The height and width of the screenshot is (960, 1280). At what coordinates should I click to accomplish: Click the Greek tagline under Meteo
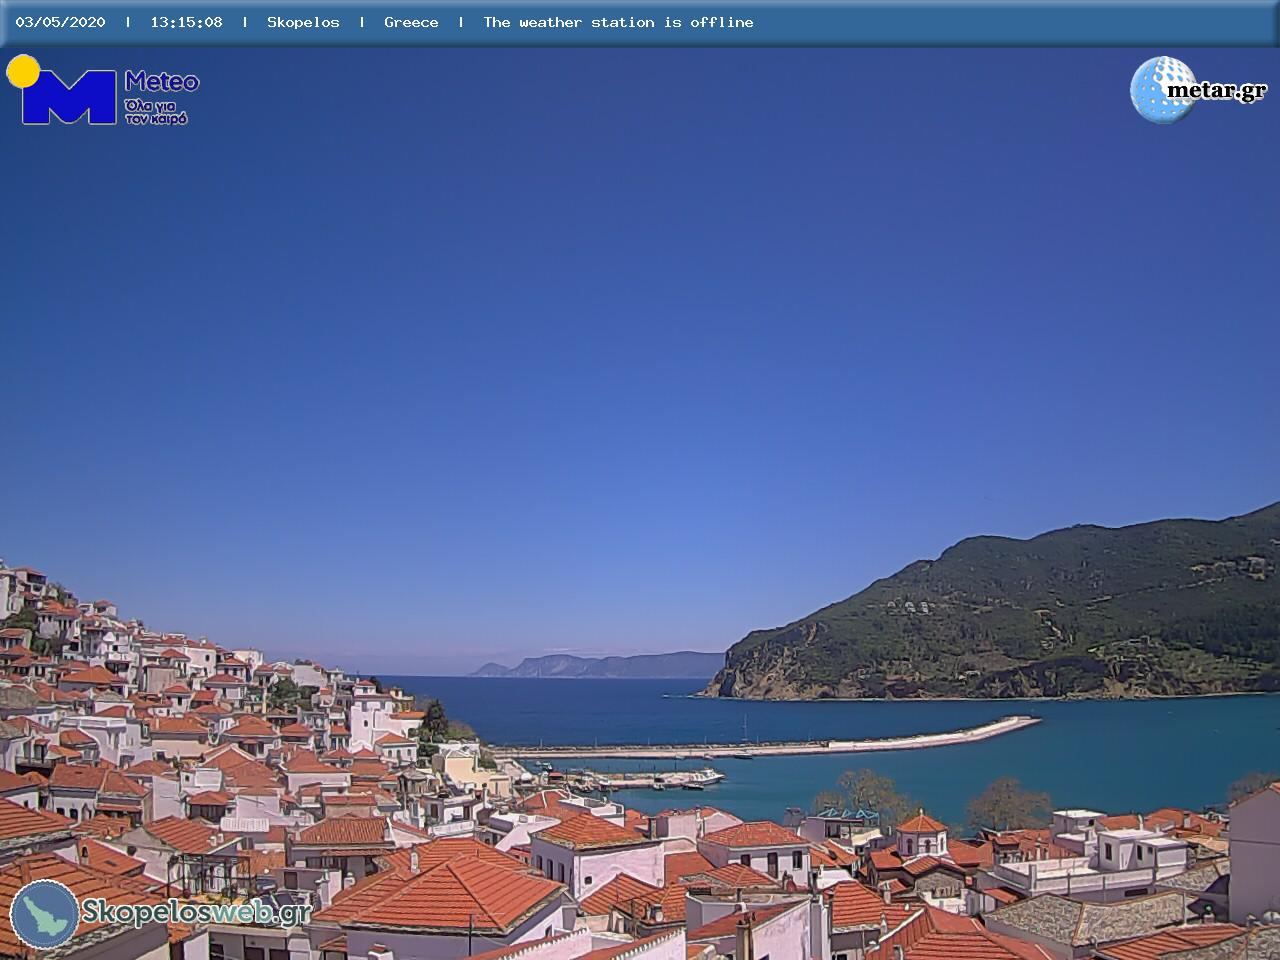tap(156, 111)
